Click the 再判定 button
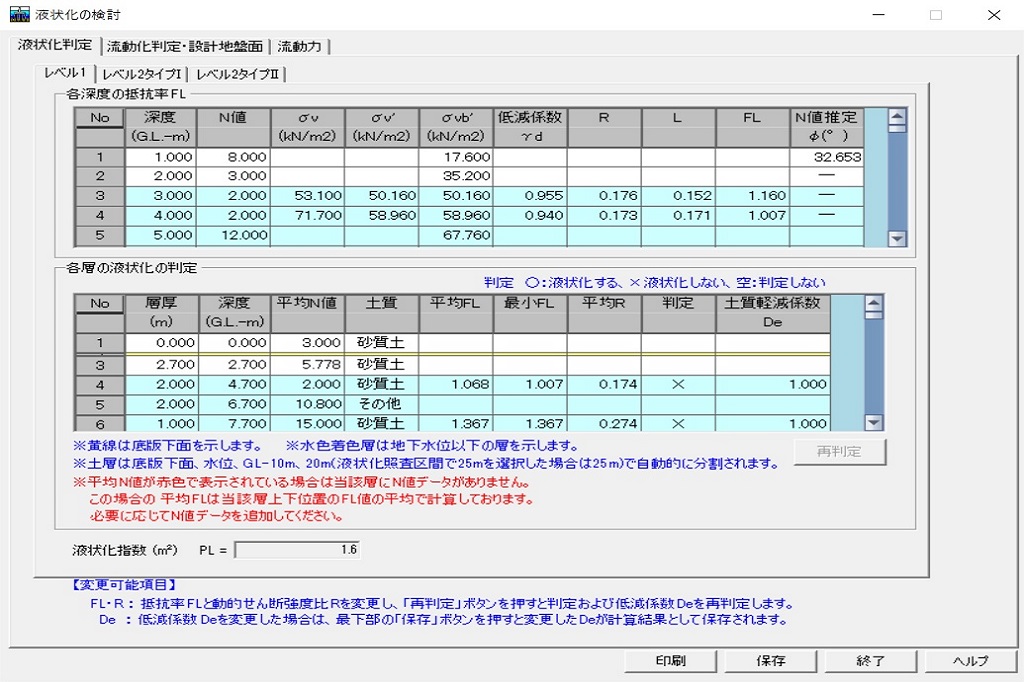 [x=839, y=451]
